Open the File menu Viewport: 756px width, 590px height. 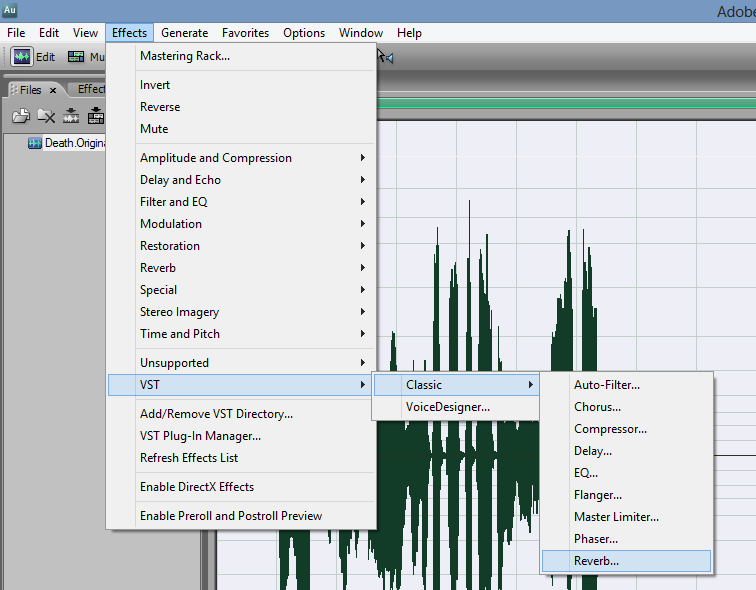coord(16,33)
